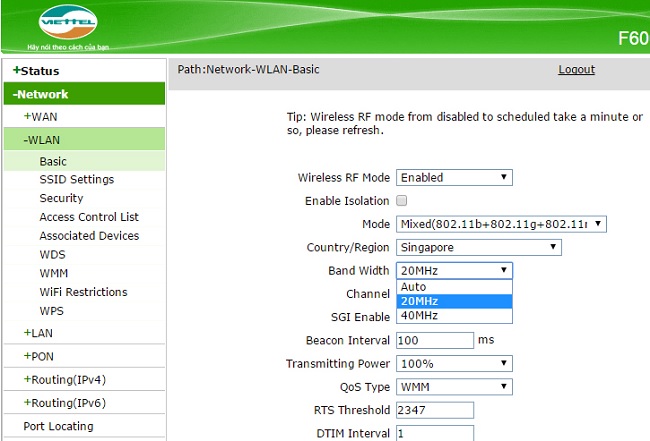Click the Viettel logo
The height and width of the screenshot is (441, 650).
pyautogui.click(x=68, y=26)
